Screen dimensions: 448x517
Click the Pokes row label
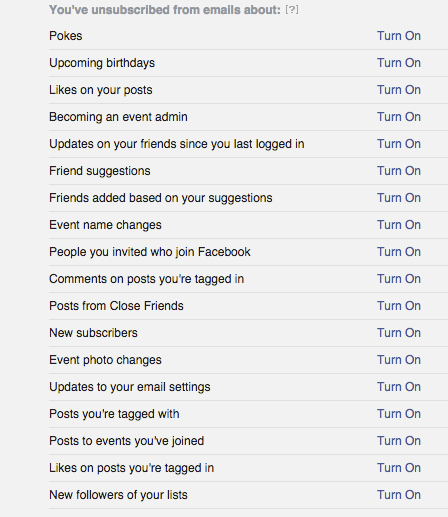point(66,36)
